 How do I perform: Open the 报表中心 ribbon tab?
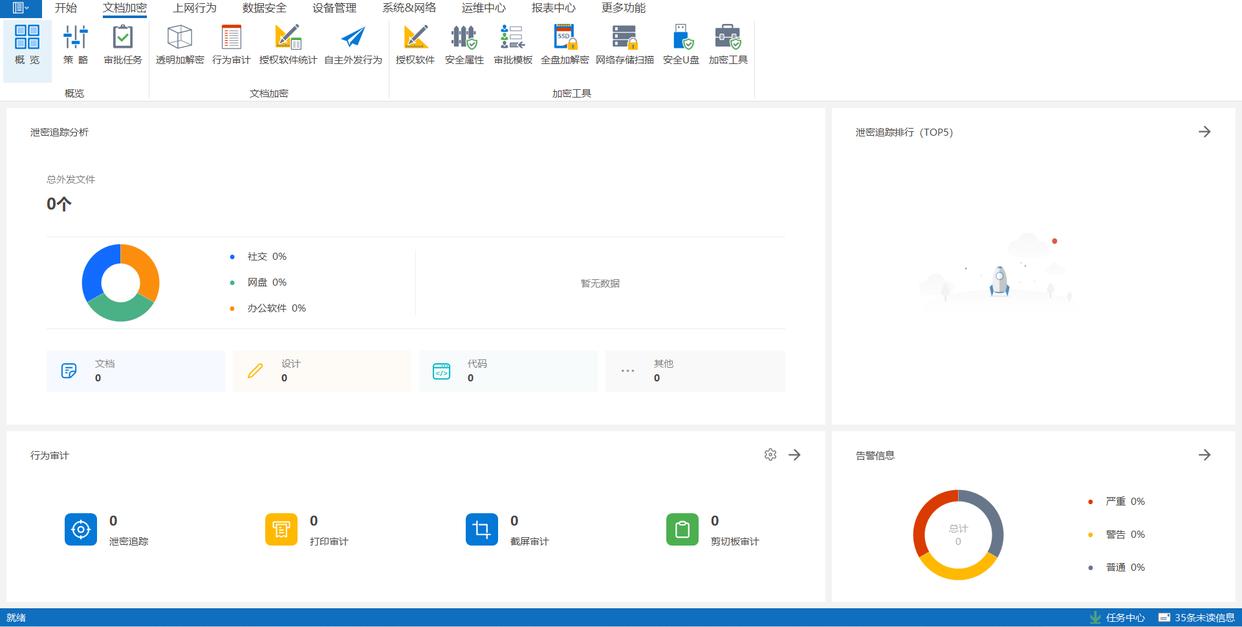click(553, 8)
